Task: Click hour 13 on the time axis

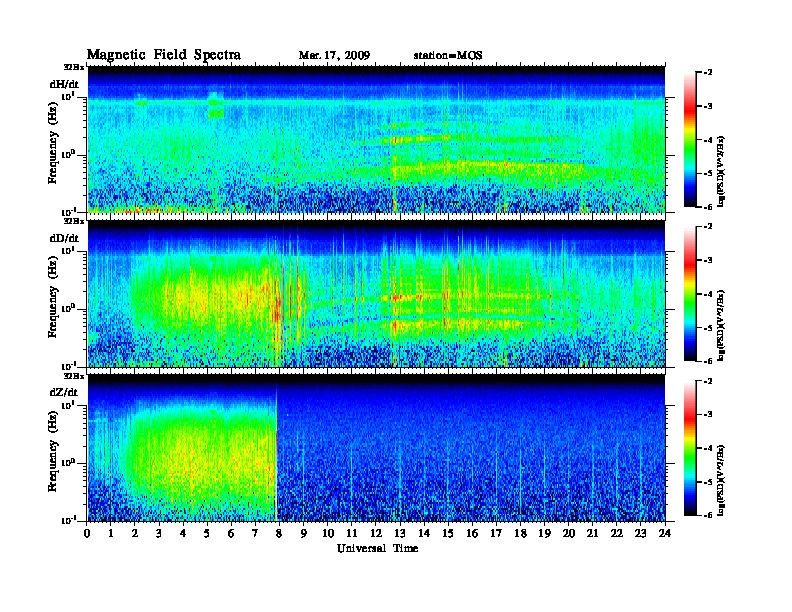Action: coord(400,534)
